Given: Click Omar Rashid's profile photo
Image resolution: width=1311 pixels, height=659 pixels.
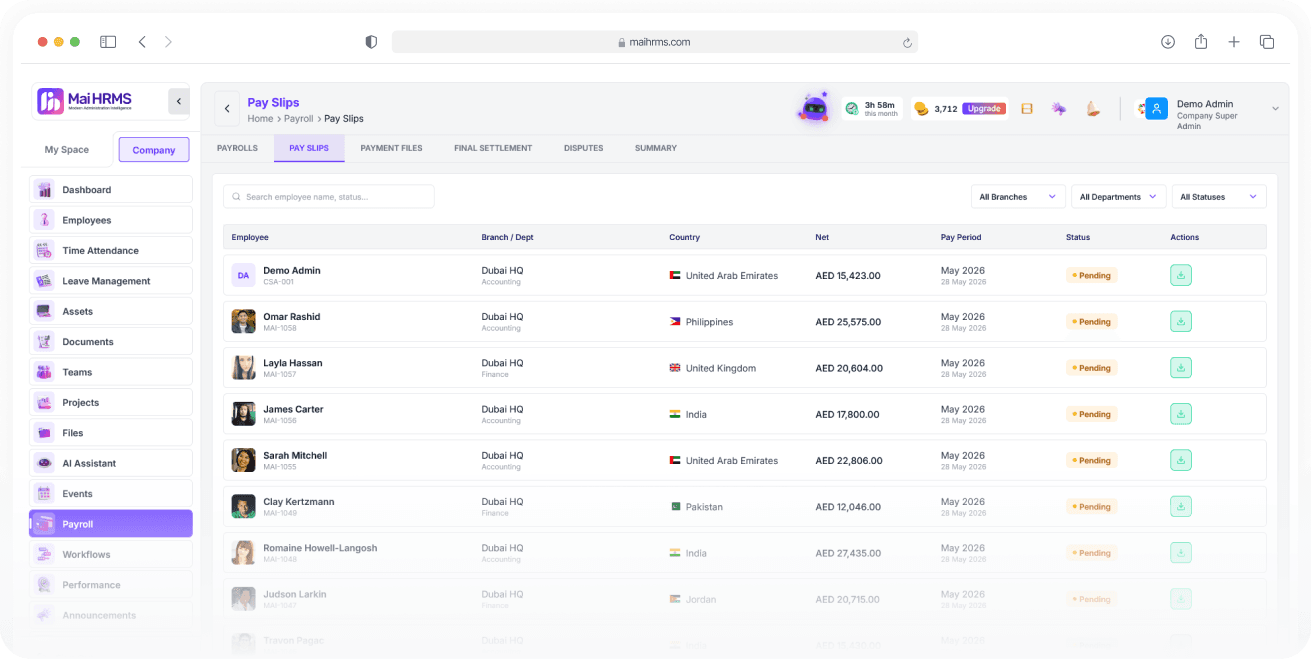Looking at the screenshot, I should 243,321.
